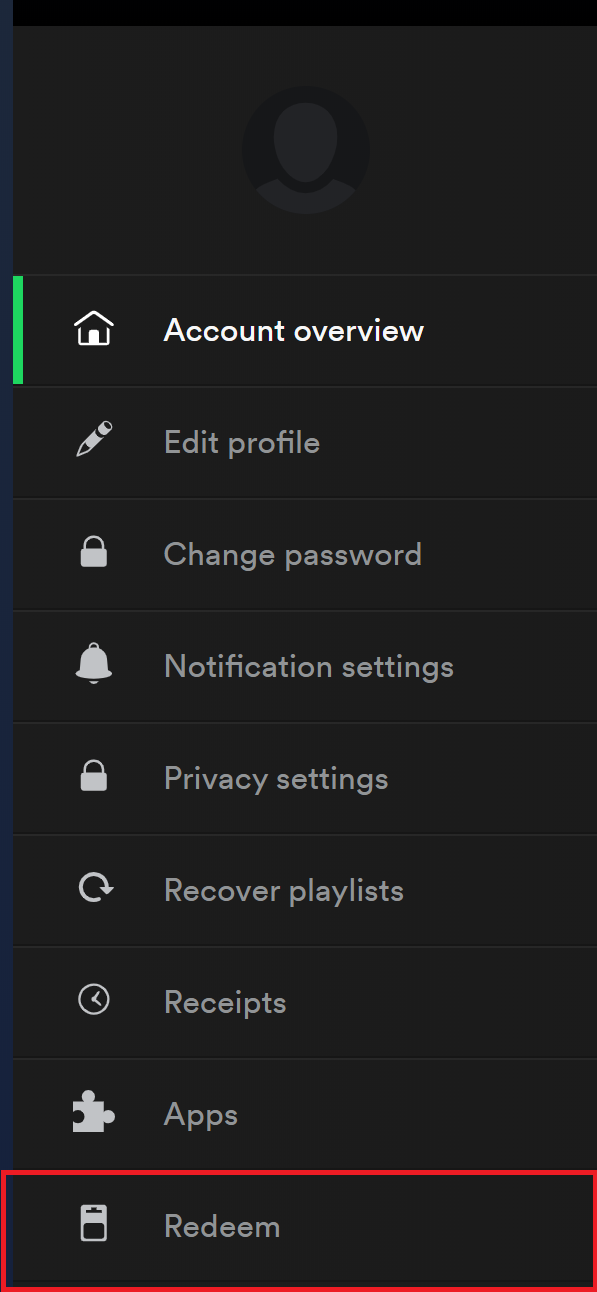Viewport: 597px width, 1292px height.
Task: Click the profile avatar picture
Action: pos(306,150)
